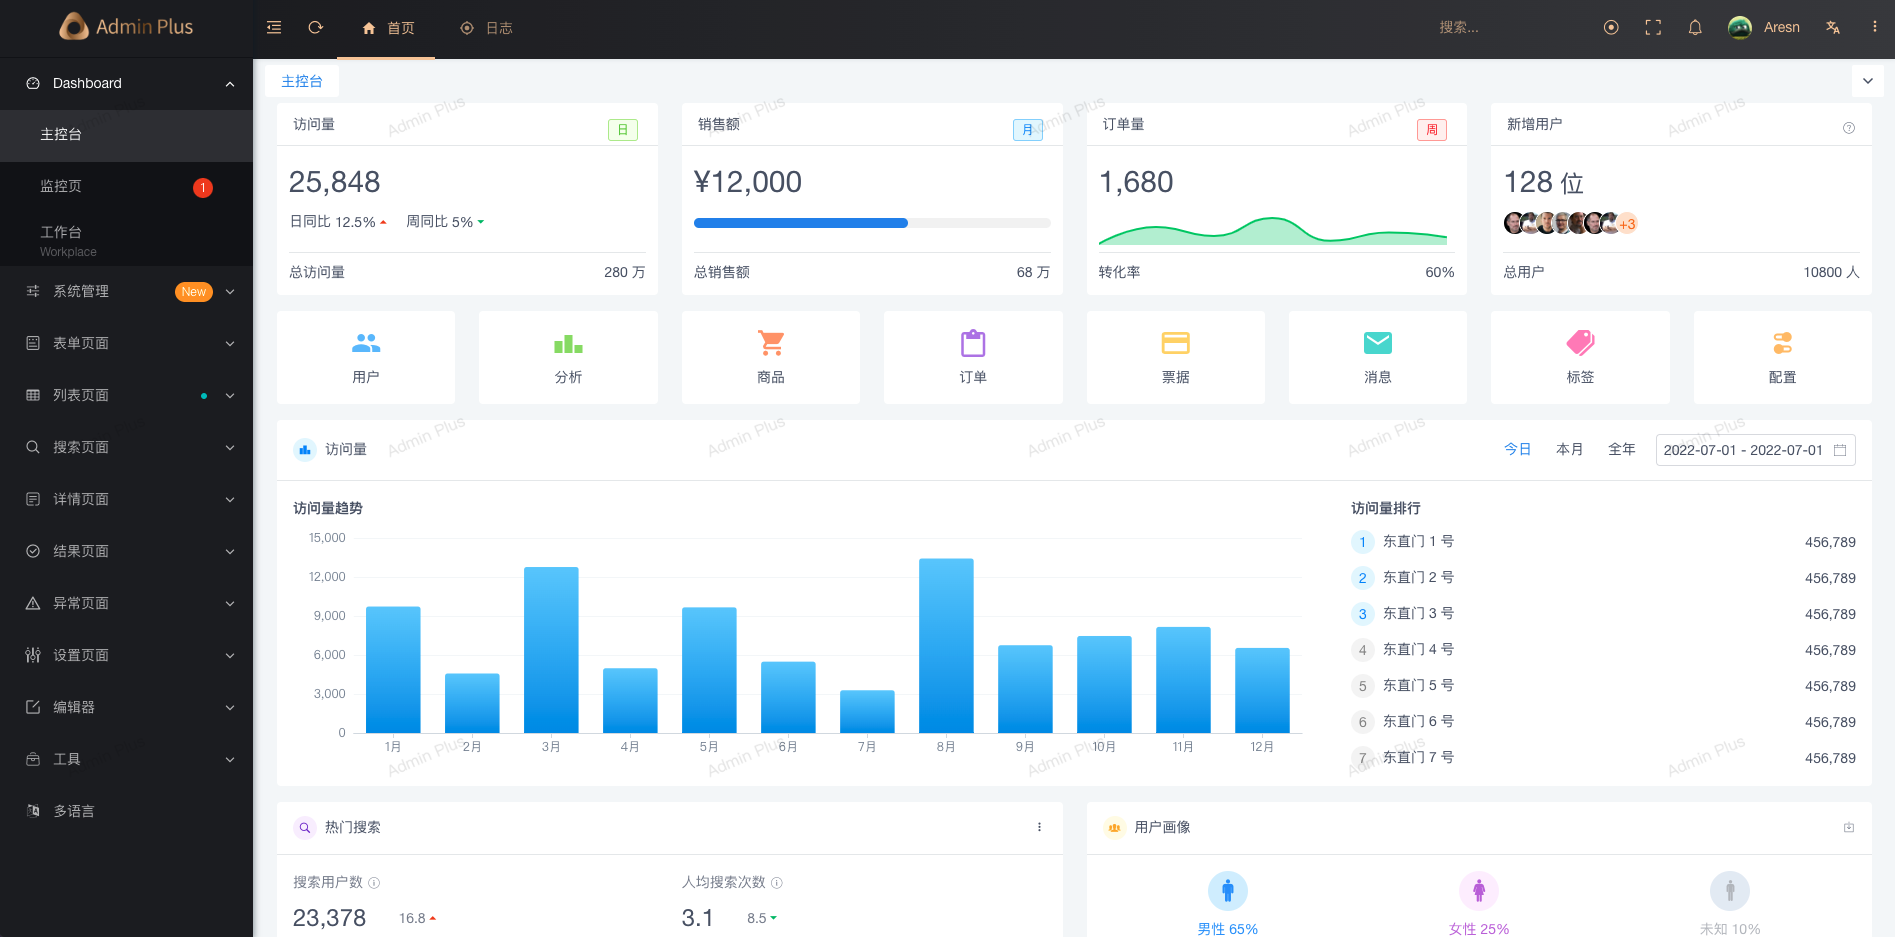
Task: Click the +3 avatar overflow badge
Action: point(1627,224)
